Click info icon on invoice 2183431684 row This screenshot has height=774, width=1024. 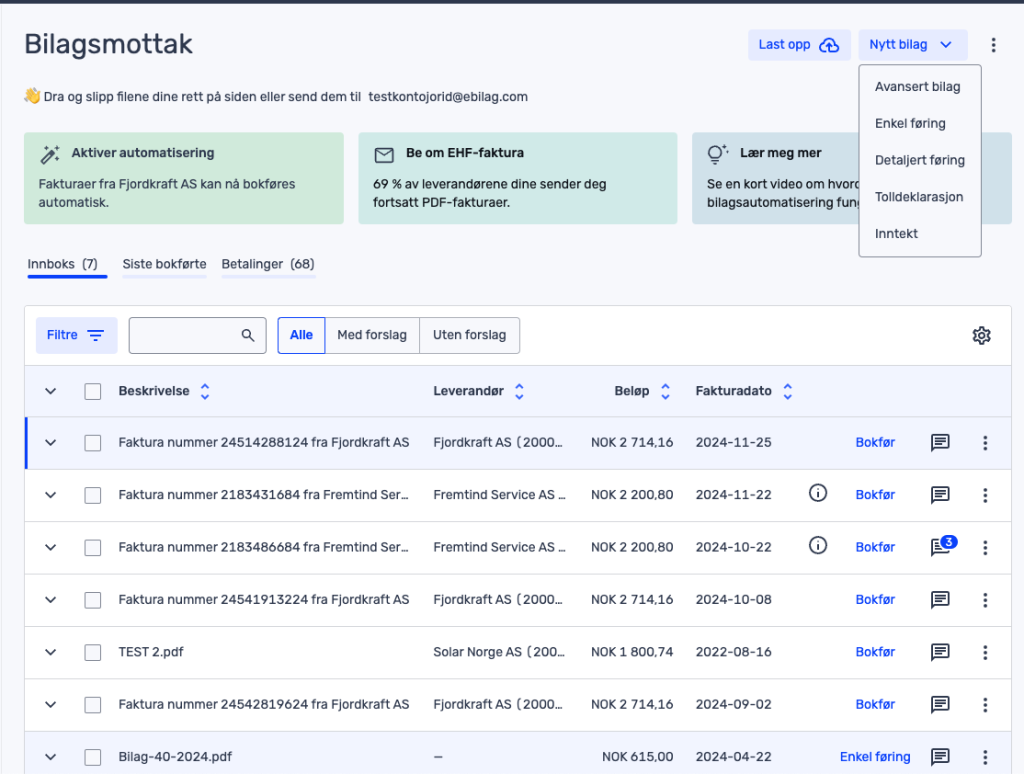pyautogui.click(x=818, y=493)
